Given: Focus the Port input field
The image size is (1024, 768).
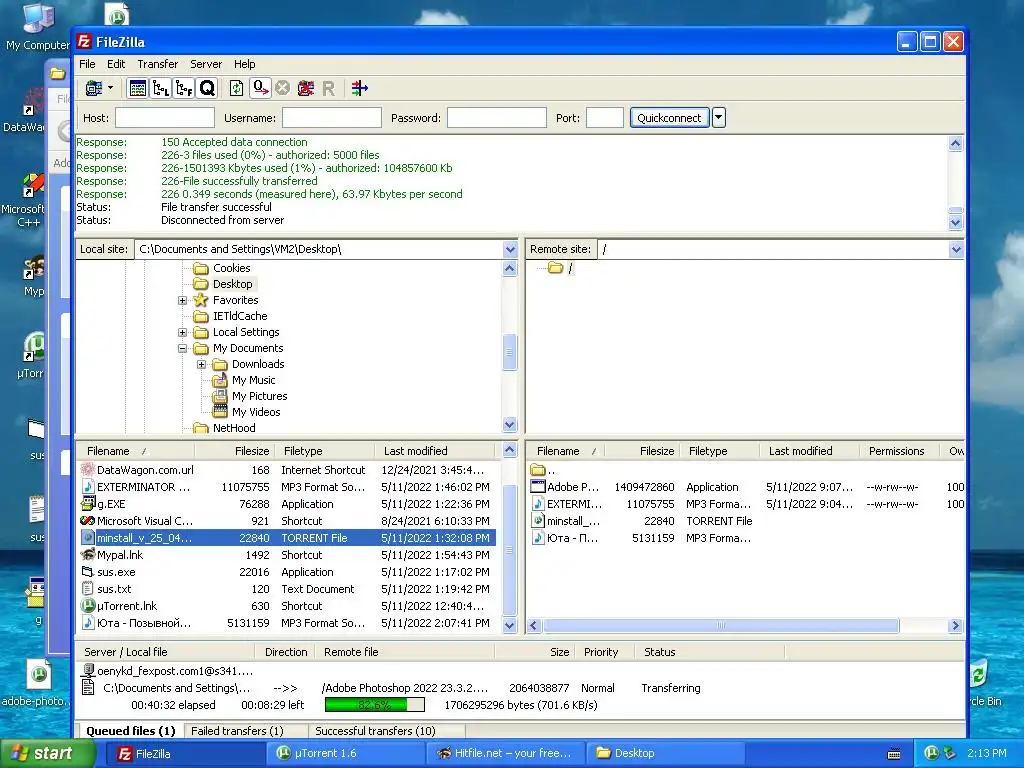Looking at the screenshot, I should pyautogui.click(x=605, y=118).
